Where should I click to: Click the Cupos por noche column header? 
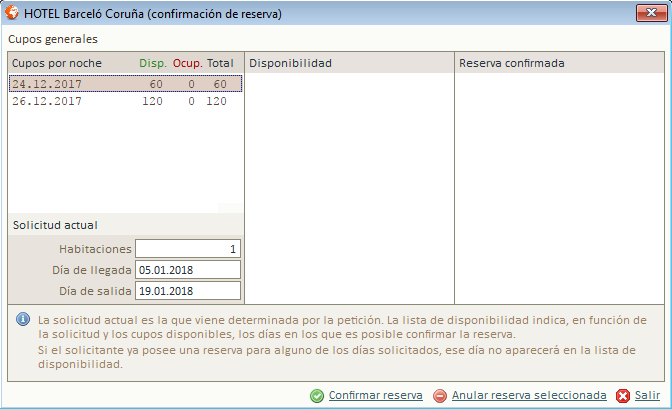pos(57,63)
